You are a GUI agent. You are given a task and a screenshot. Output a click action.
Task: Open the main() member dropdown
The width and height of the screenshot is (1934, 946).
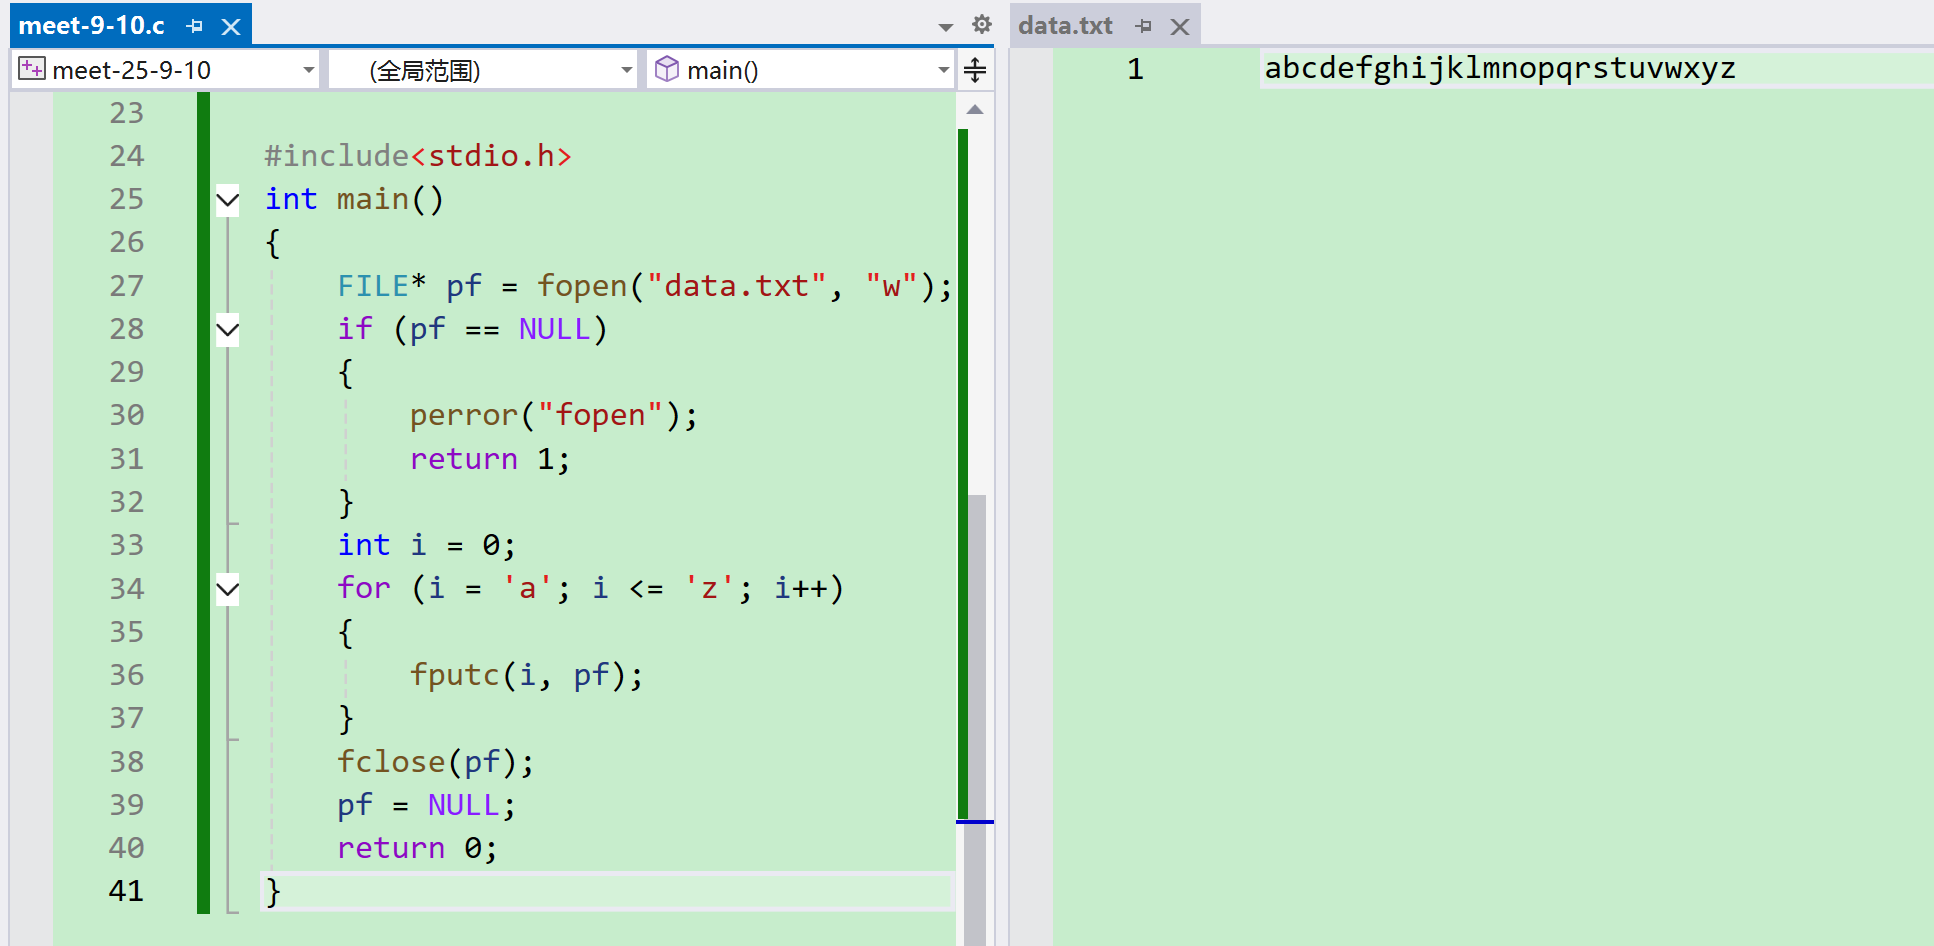[x=943, y=70]
